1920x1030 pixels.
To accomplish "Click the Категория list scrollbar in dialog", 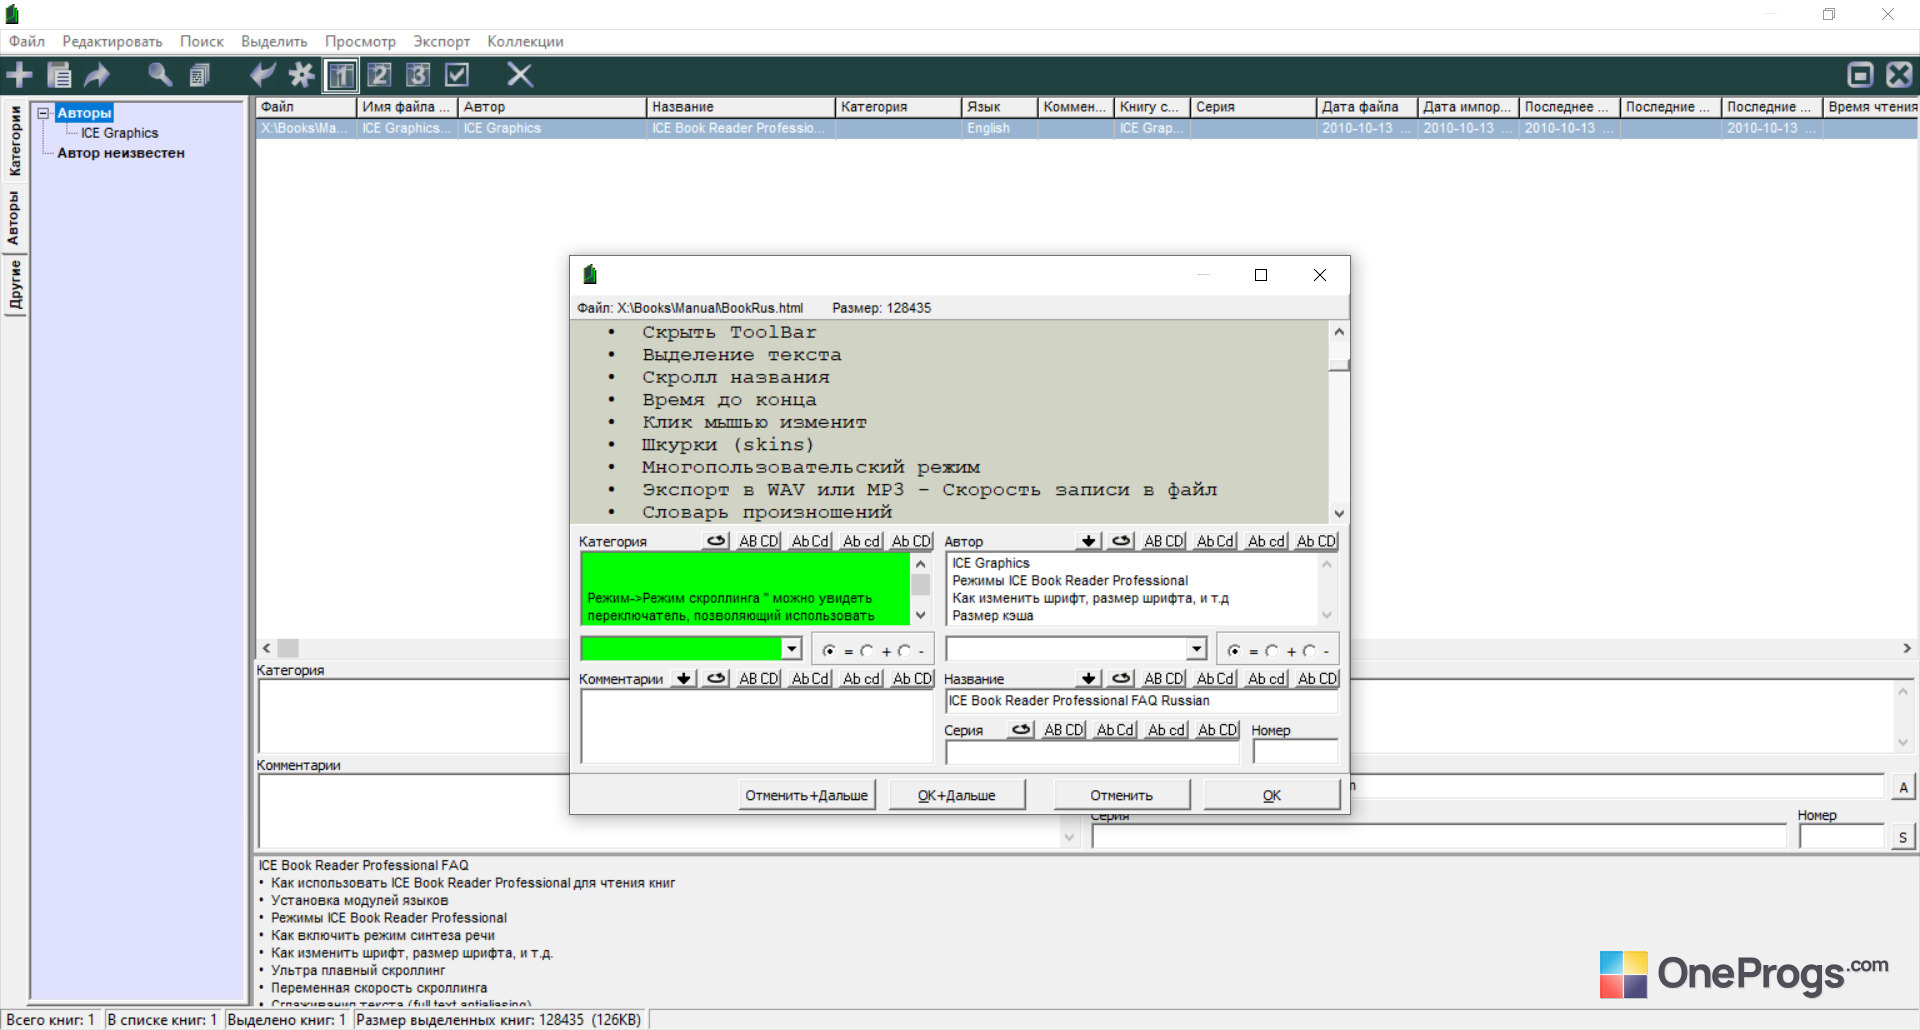I will pyautogui.click(x=921, y=589).
